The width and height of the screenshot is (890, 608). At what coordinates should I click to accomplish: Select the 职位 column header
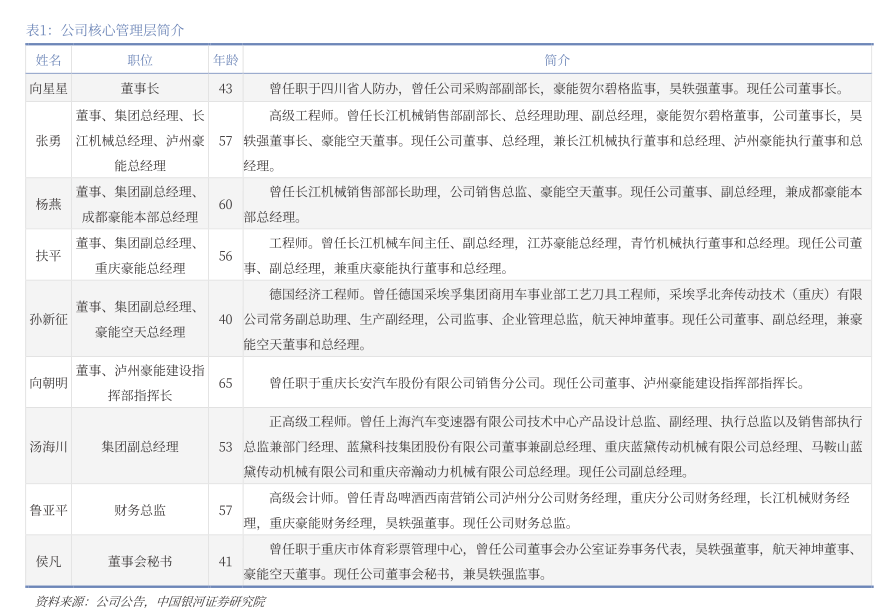tap(140, 60)
